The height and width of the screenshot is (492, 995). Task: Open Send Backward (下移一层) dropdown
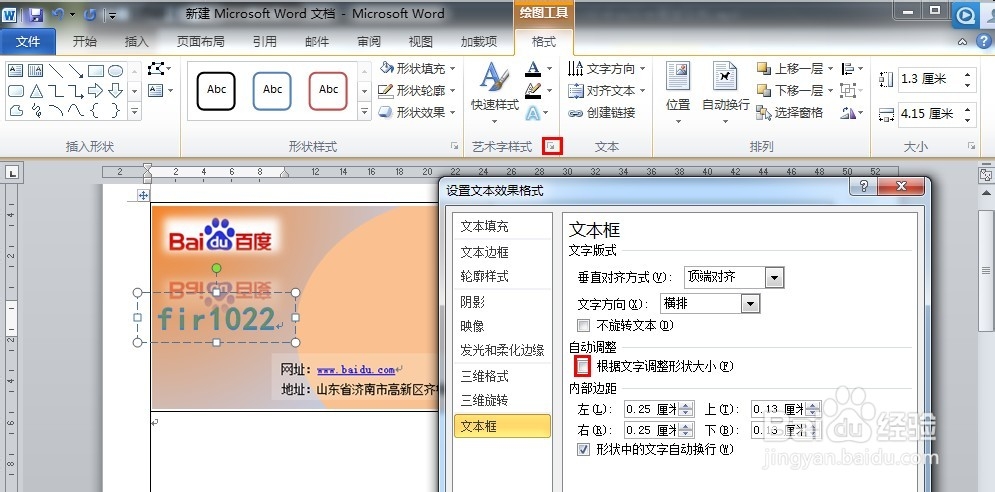coord(795,91)
